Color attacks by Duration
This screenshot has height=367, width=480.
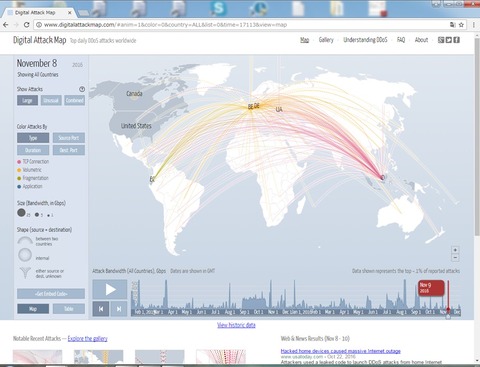(33, 150)
